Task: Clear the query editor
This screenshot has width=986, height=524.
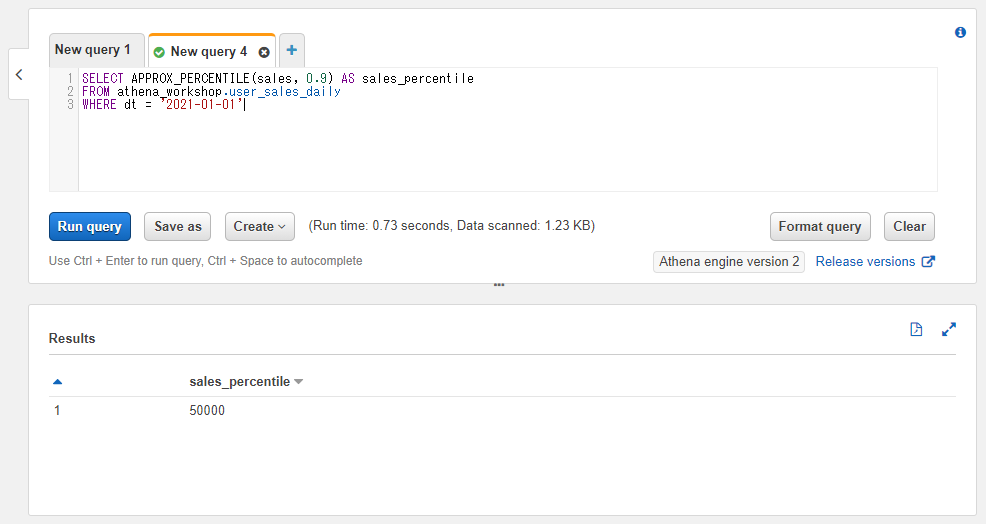Action: pyautogui.click(x=909, y=226)
